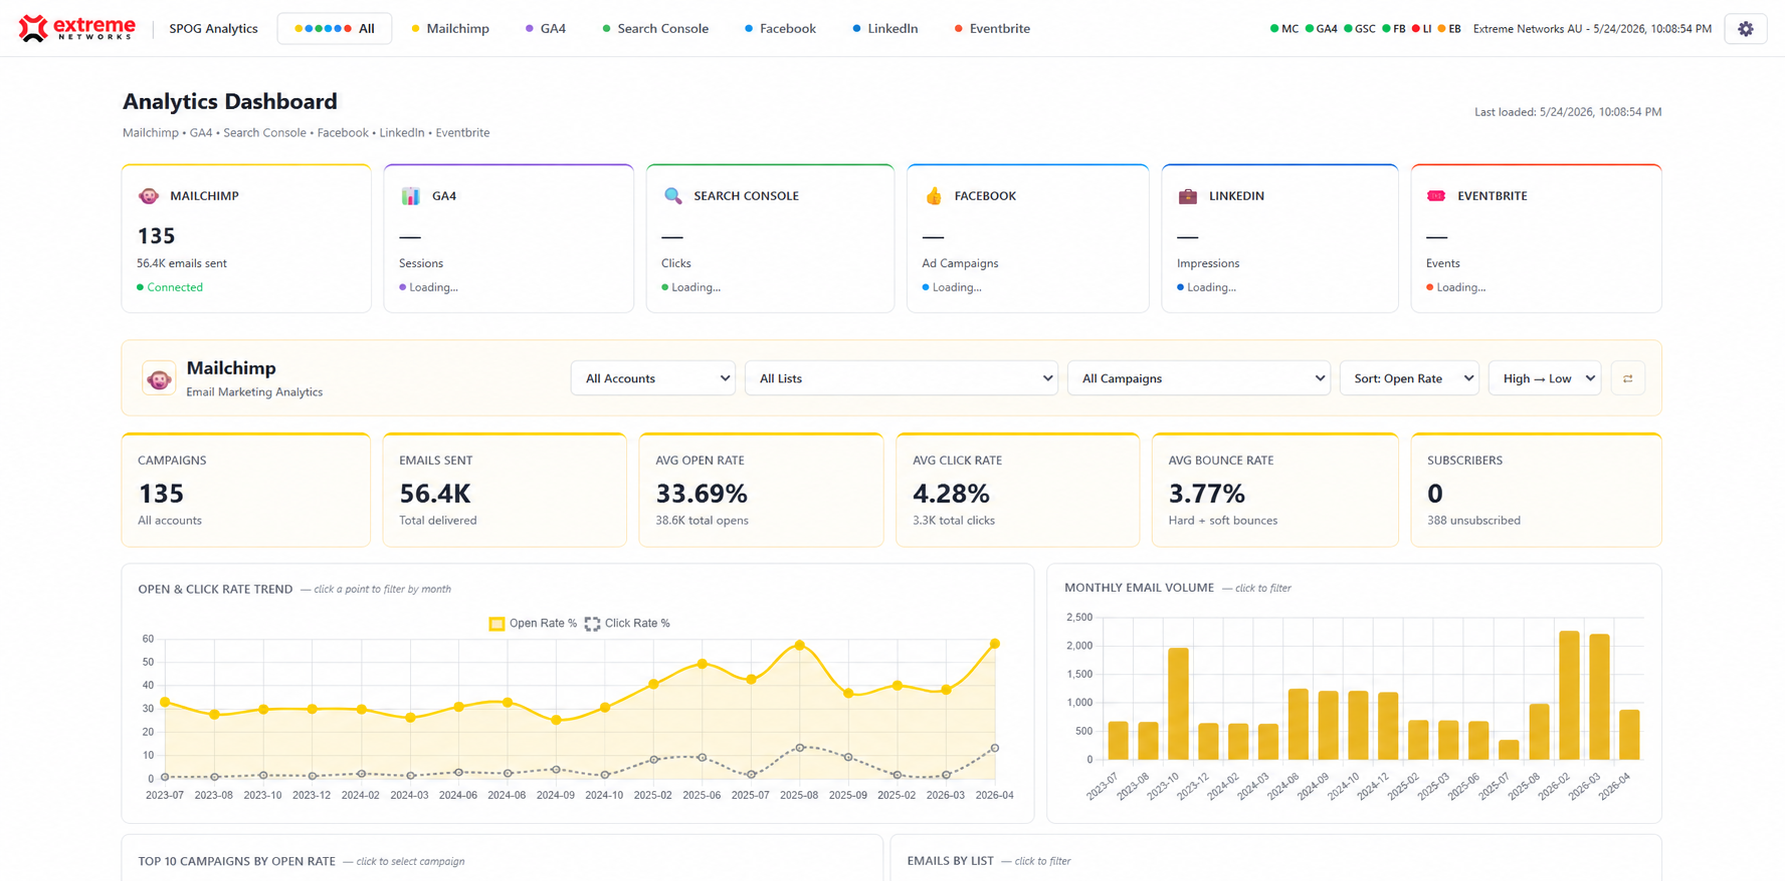The image size is (1785, 881).
Task: Open the LinkedIn Impressions card
Action: pos(1280,238)
